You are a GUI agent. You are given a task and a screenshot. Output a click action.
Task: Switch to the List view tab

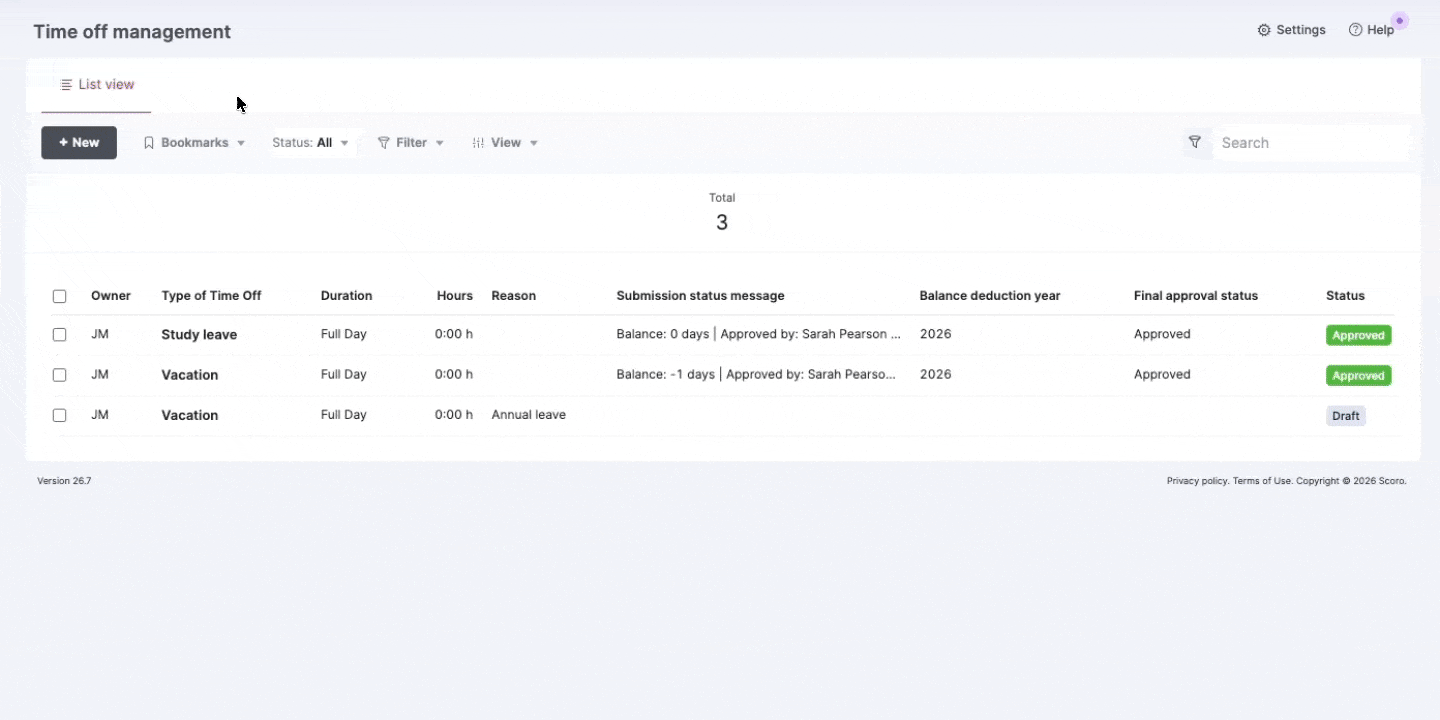coord(97,85)
